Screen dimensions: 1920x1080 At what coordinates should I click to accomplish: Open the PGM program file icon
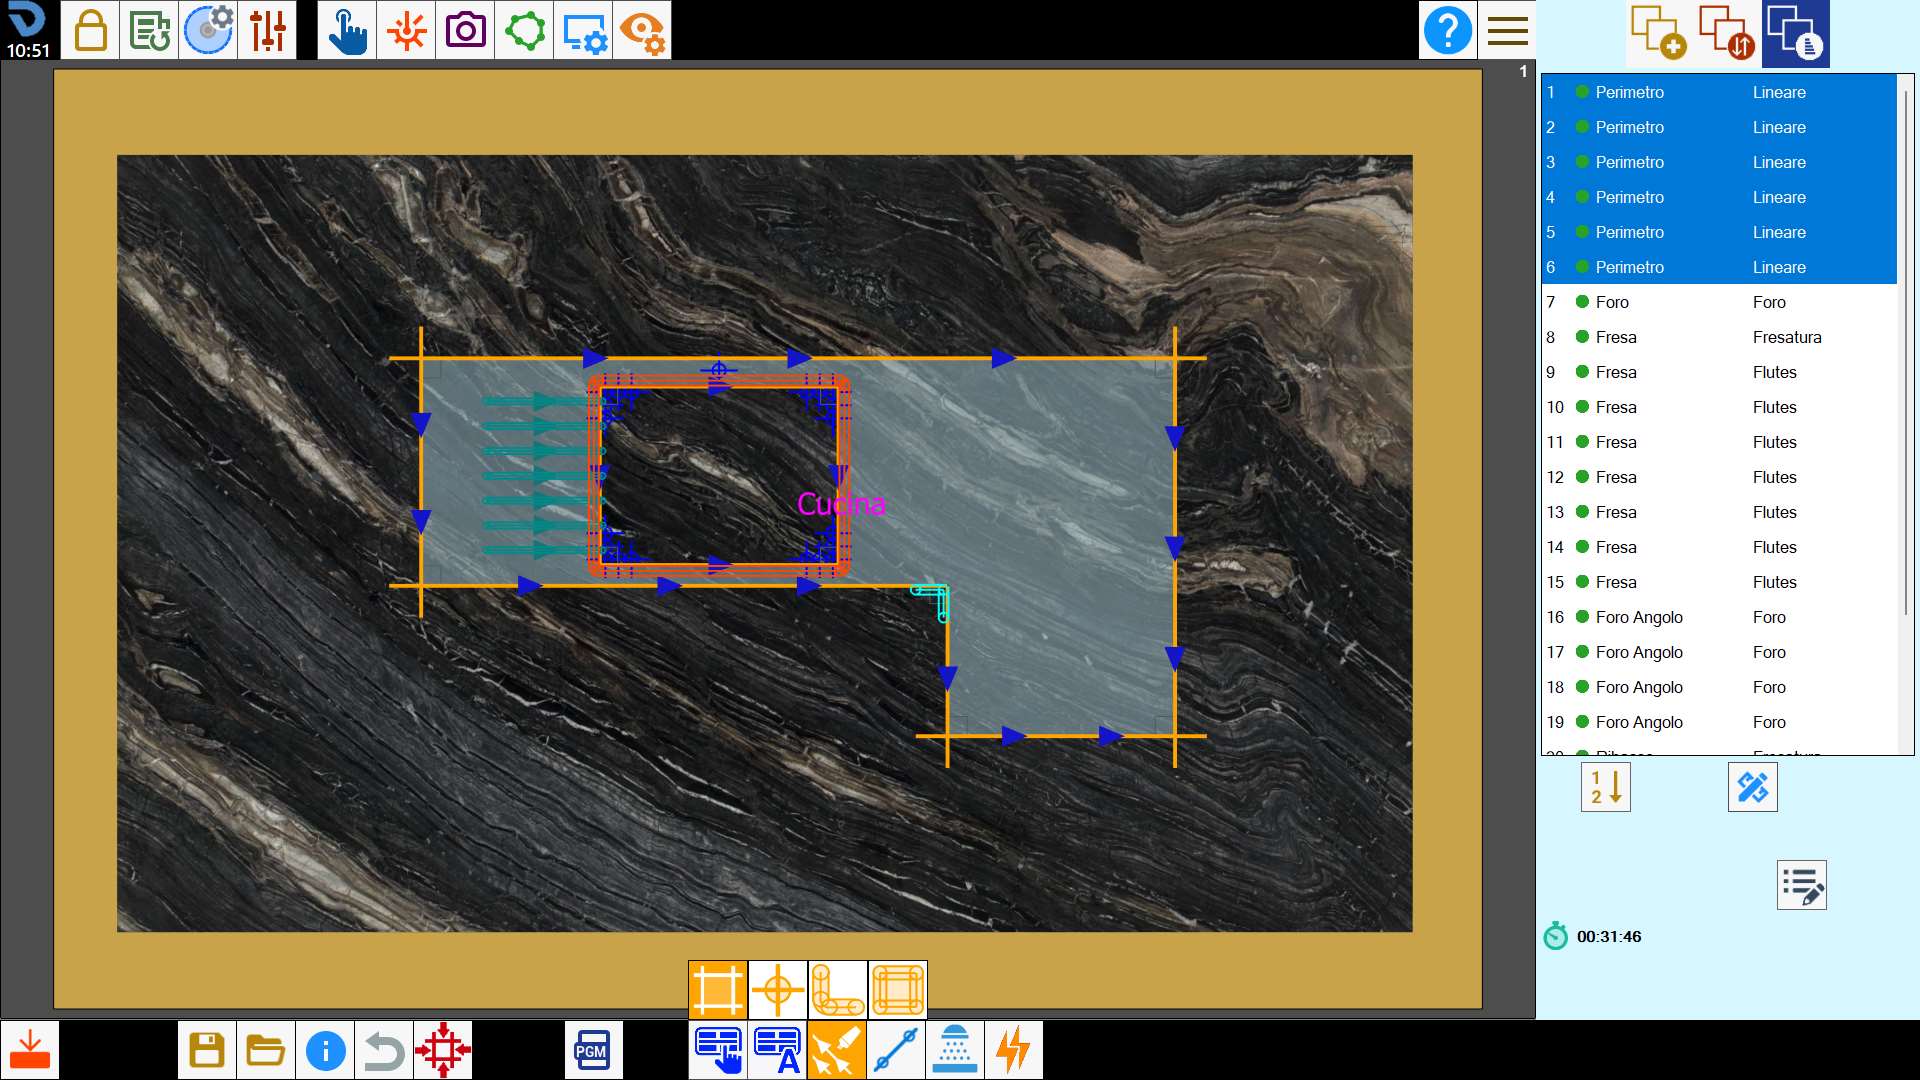click(x=593, y=1050)
